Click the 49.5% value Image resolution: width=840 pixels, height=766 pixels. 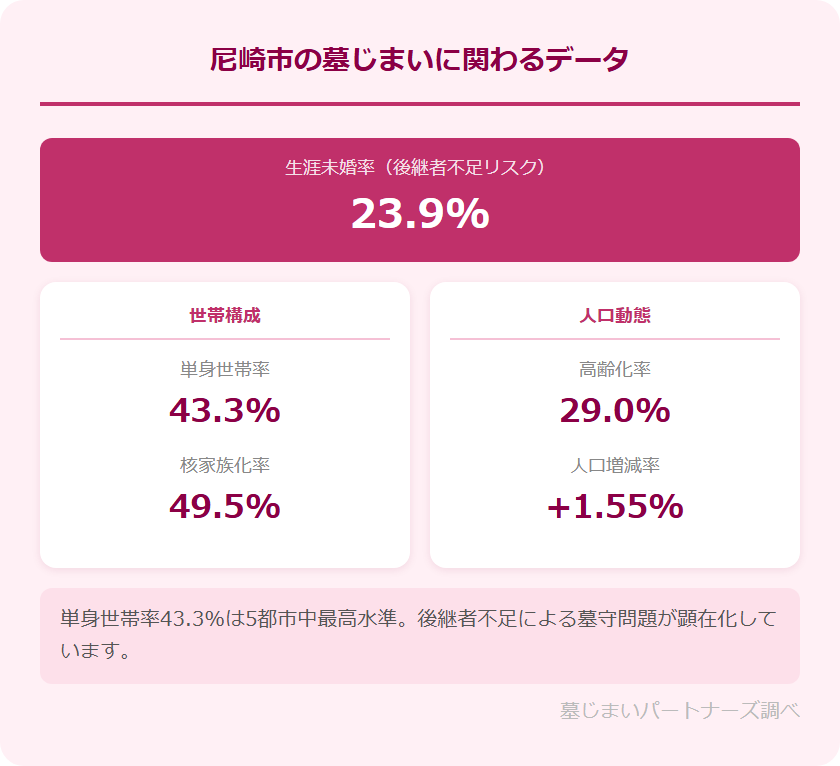click(225, 507)
